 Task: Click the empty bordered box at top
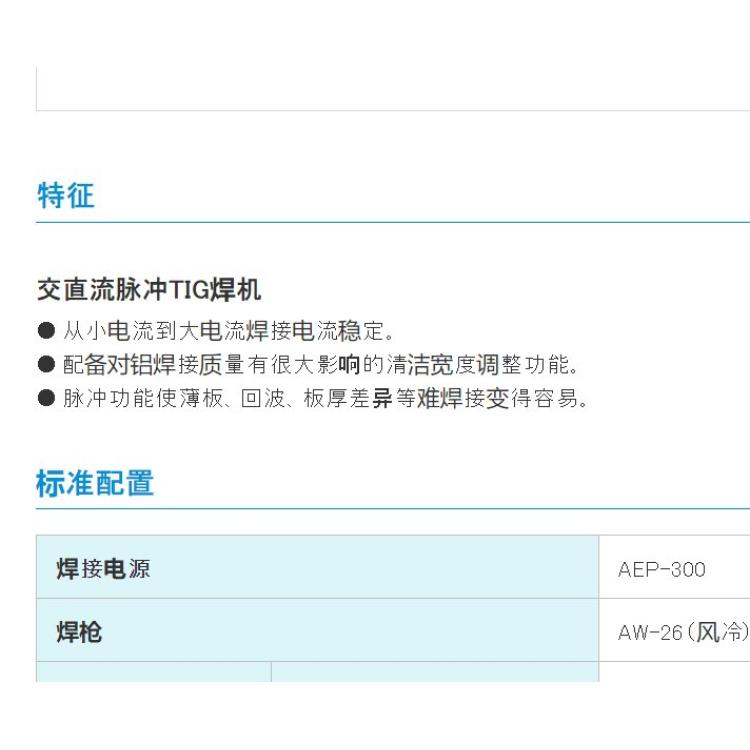coord(393,89)
